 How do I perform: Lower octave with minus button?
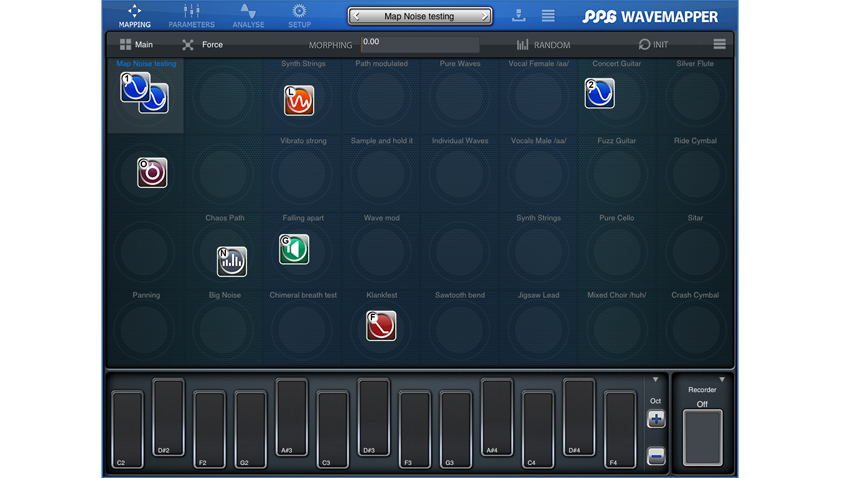[x=656, y=456]
